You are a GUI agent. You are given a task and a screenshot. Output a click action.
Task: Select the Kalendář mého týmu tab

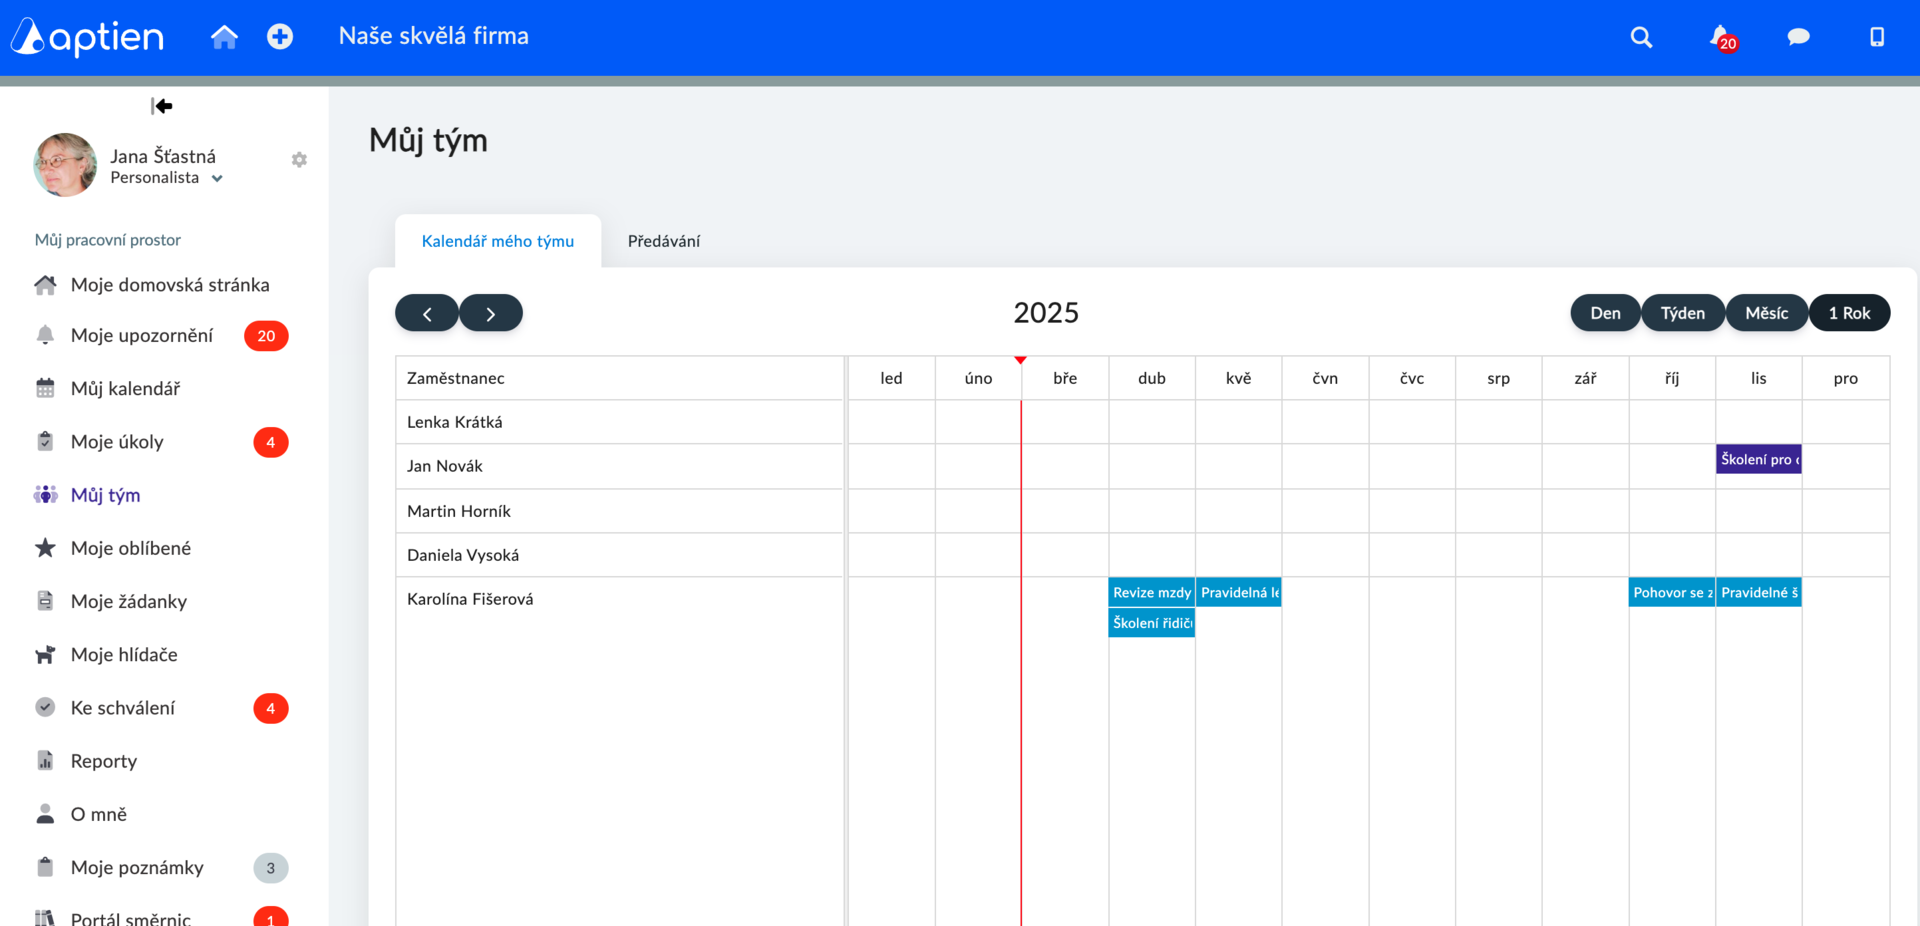498,241
